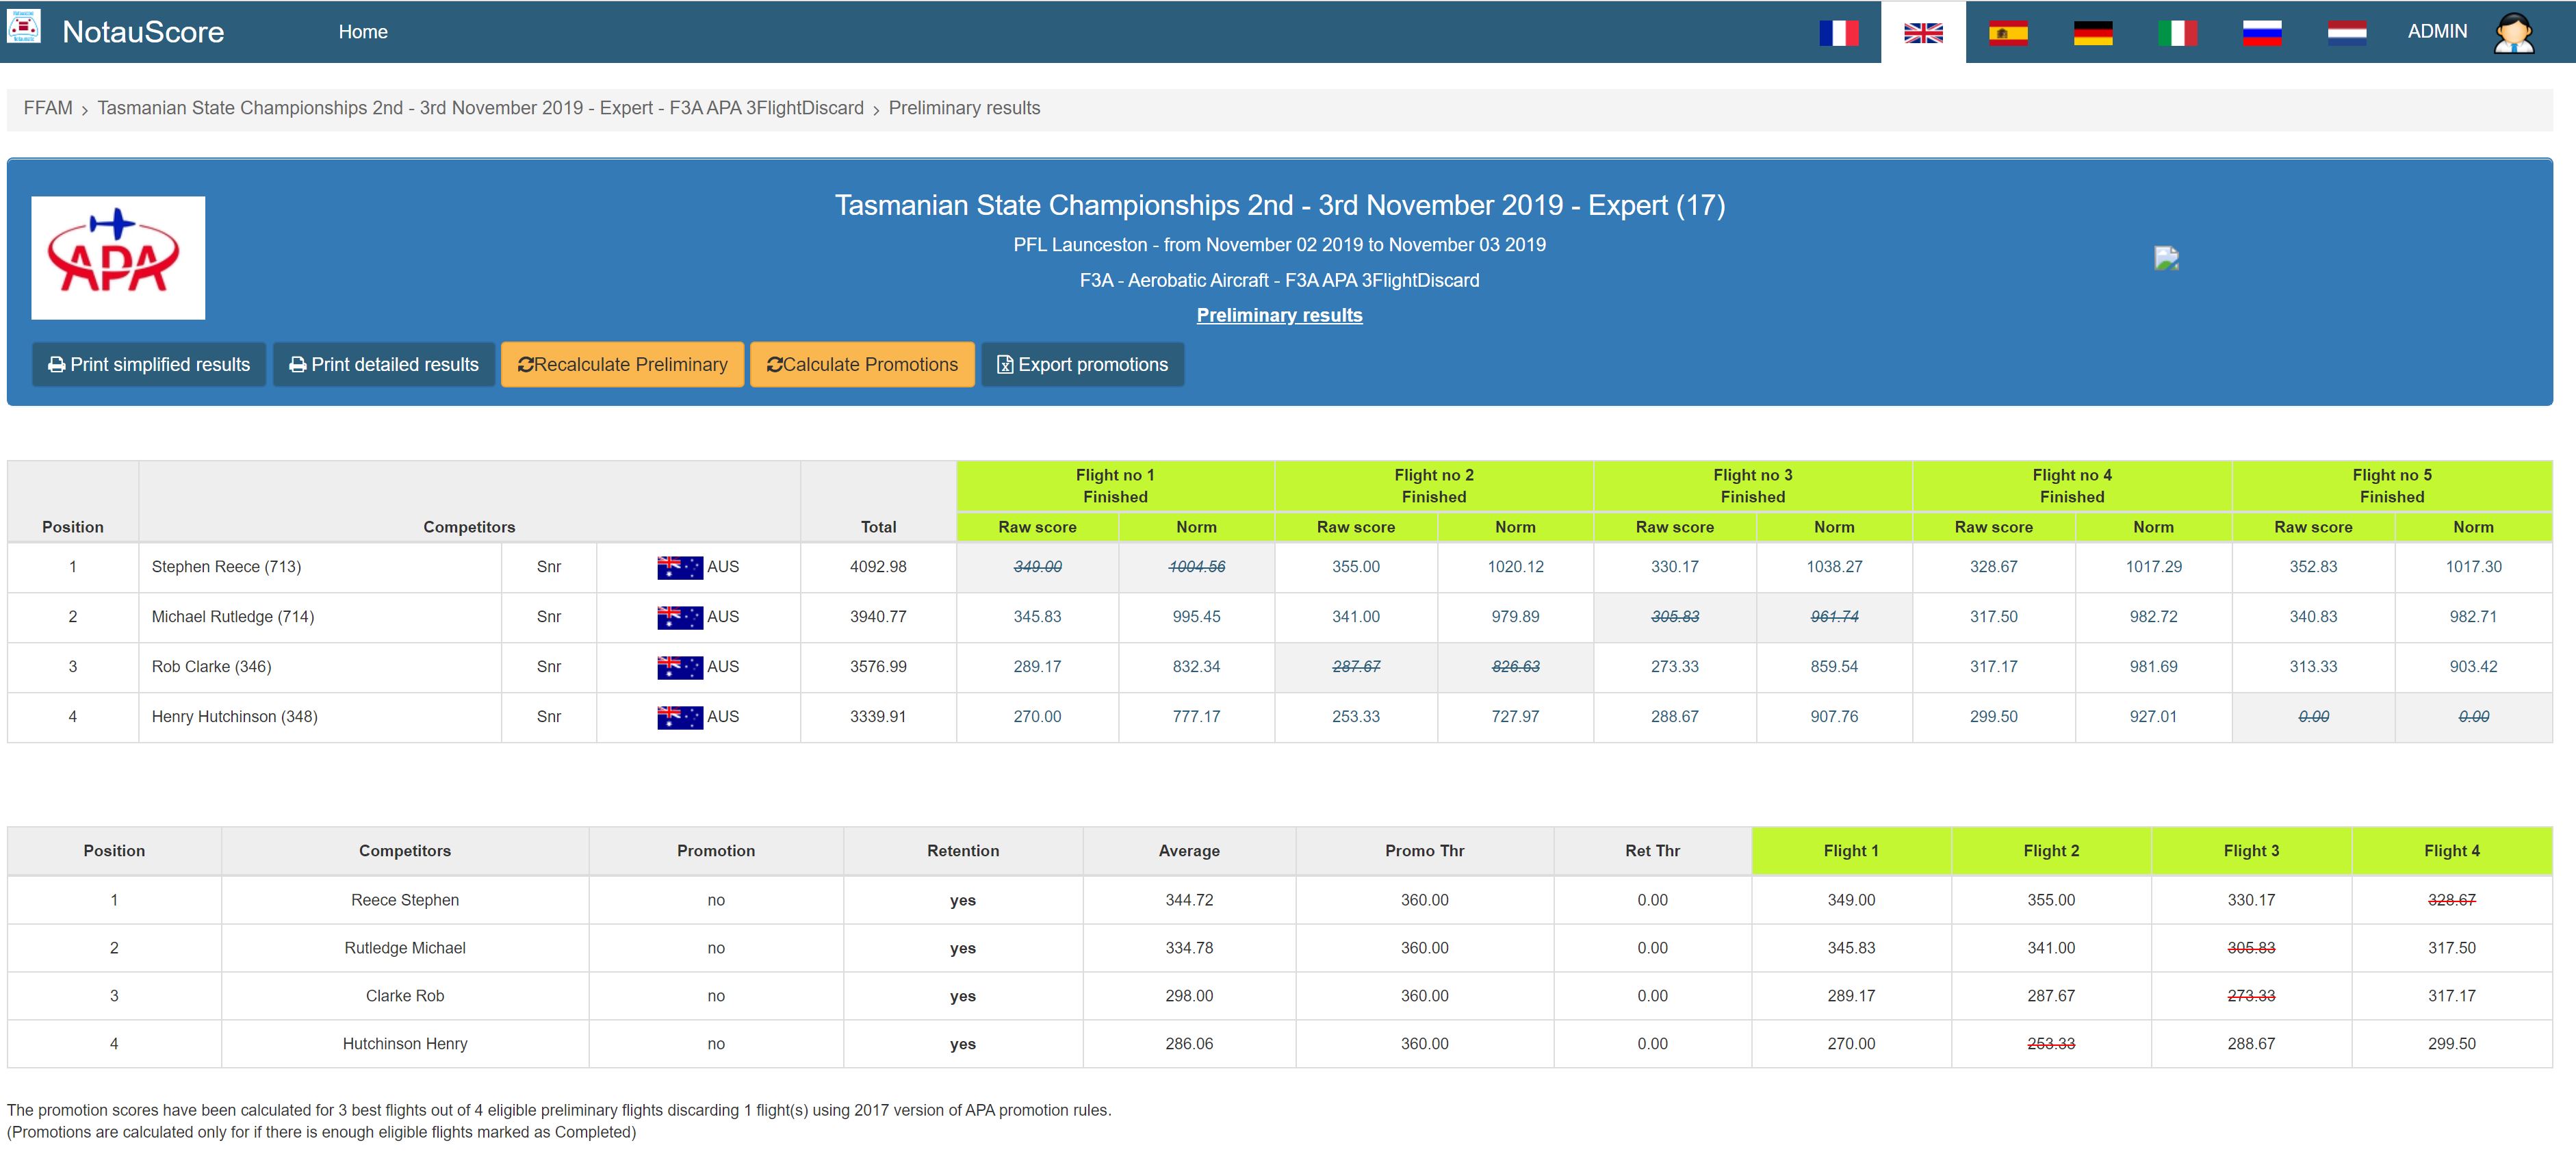Click Flight no 5 Finished header

pos(2392,486)
